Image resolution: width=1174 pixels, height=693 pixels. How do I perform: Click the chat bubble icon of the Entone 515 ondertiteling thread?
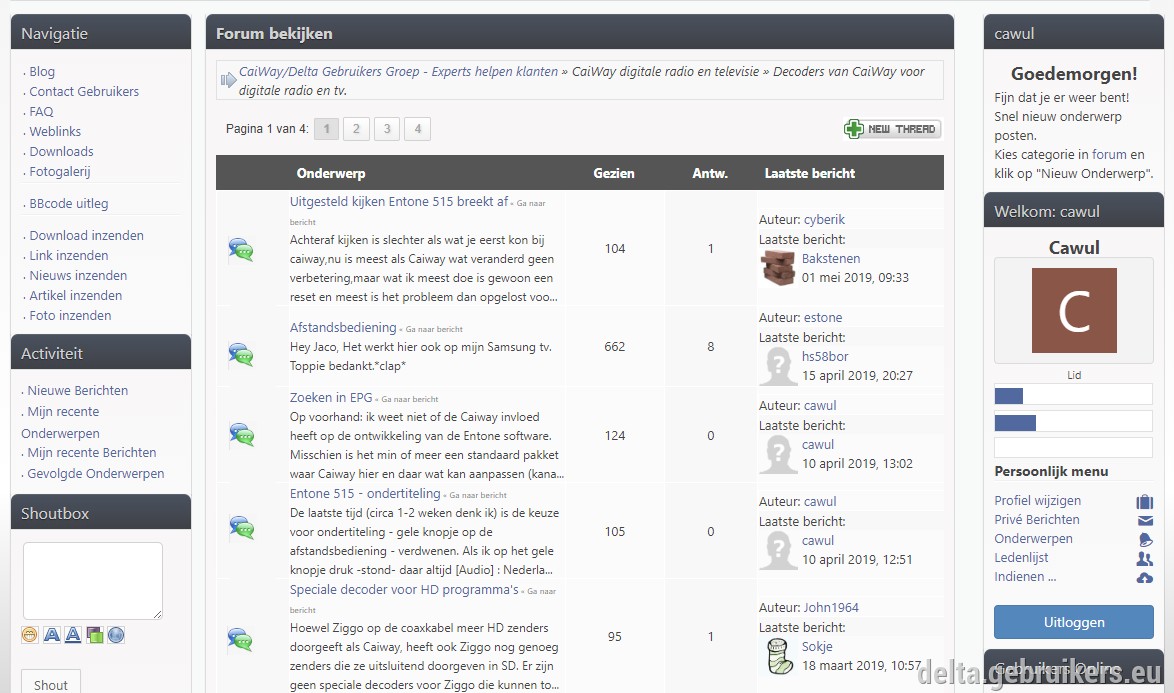tap(241, 527)
